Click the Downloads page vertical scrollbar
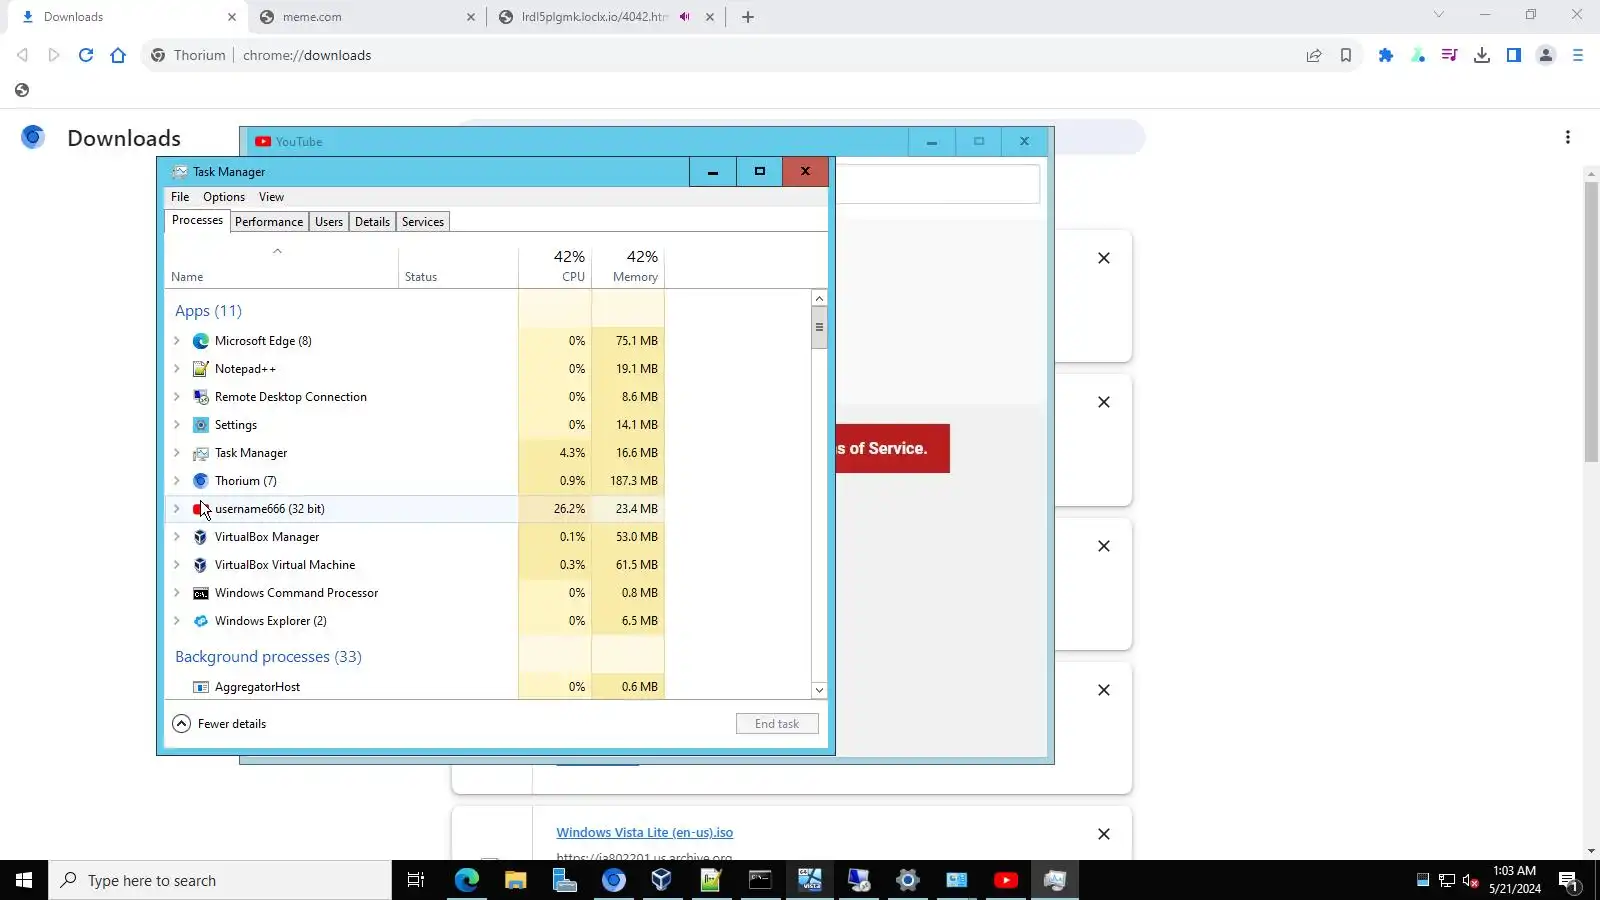The width and height of the screenshot is (1600, 900). (1591, 320)
